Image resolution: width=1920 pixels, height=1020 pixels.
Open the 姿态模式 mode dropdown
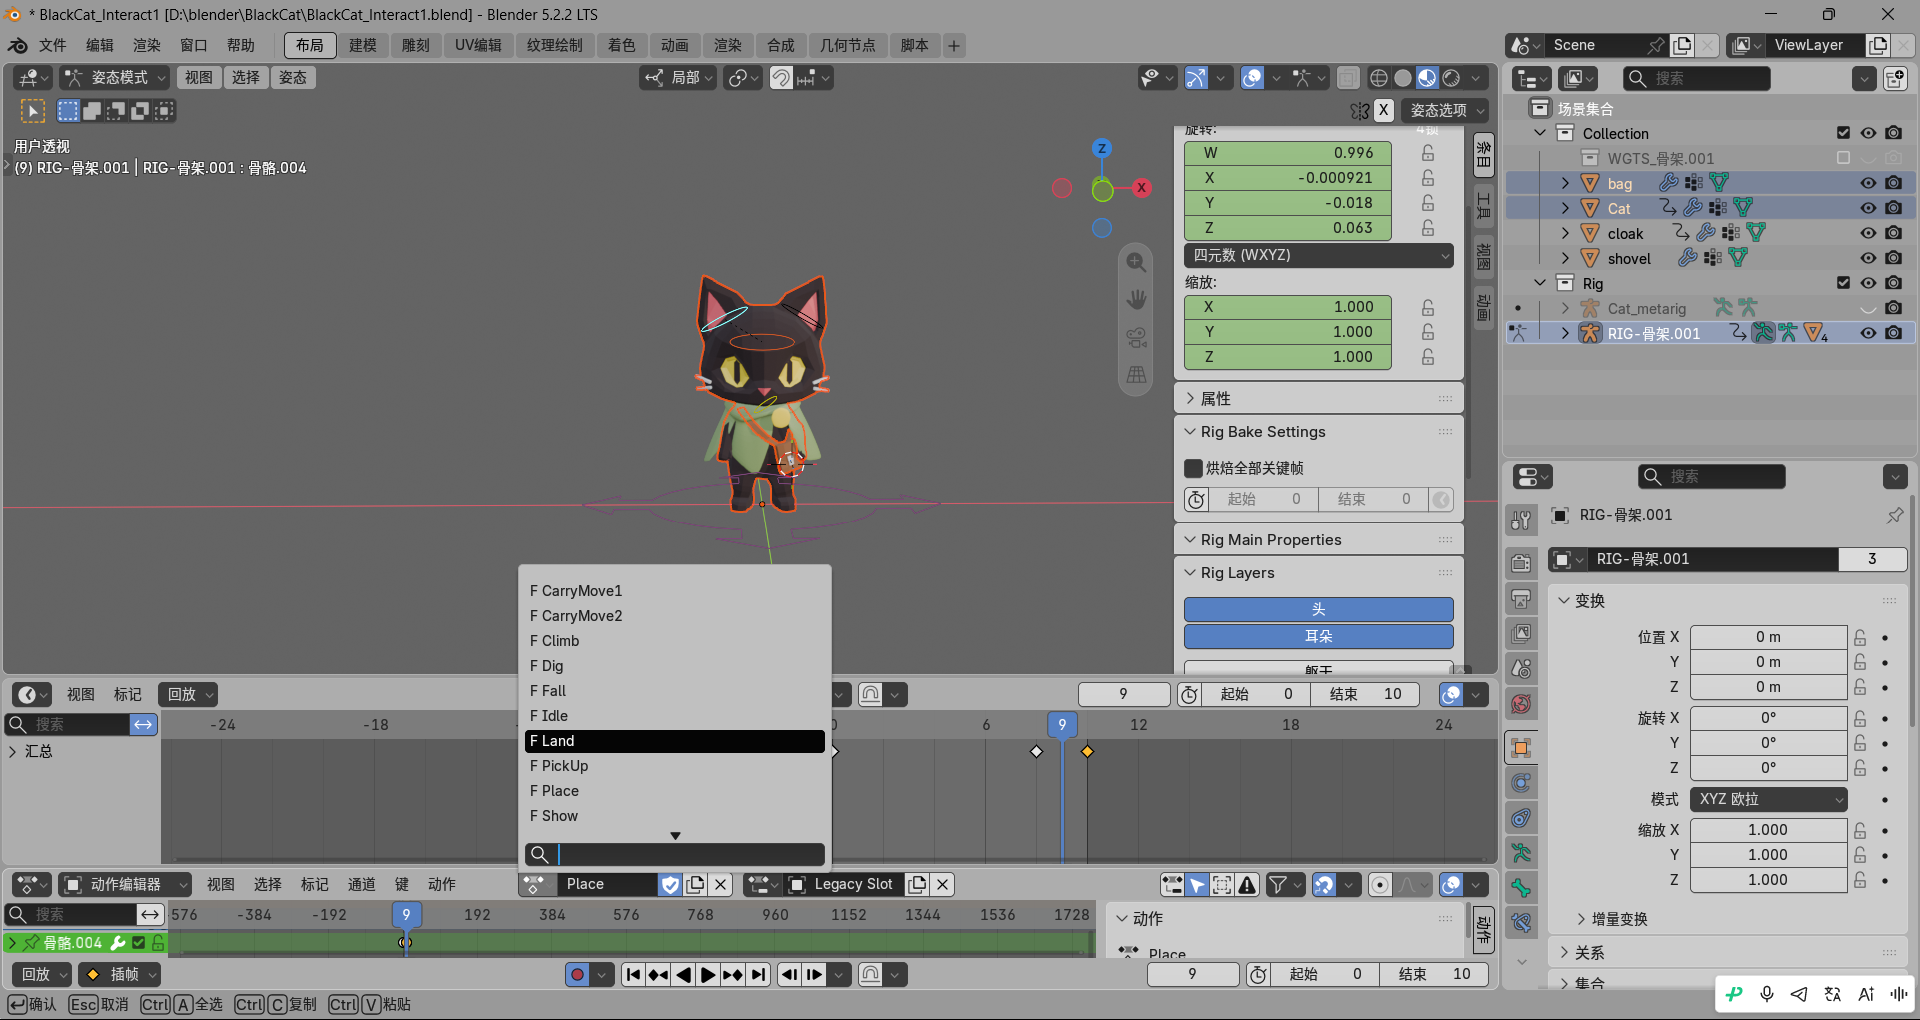115,77
